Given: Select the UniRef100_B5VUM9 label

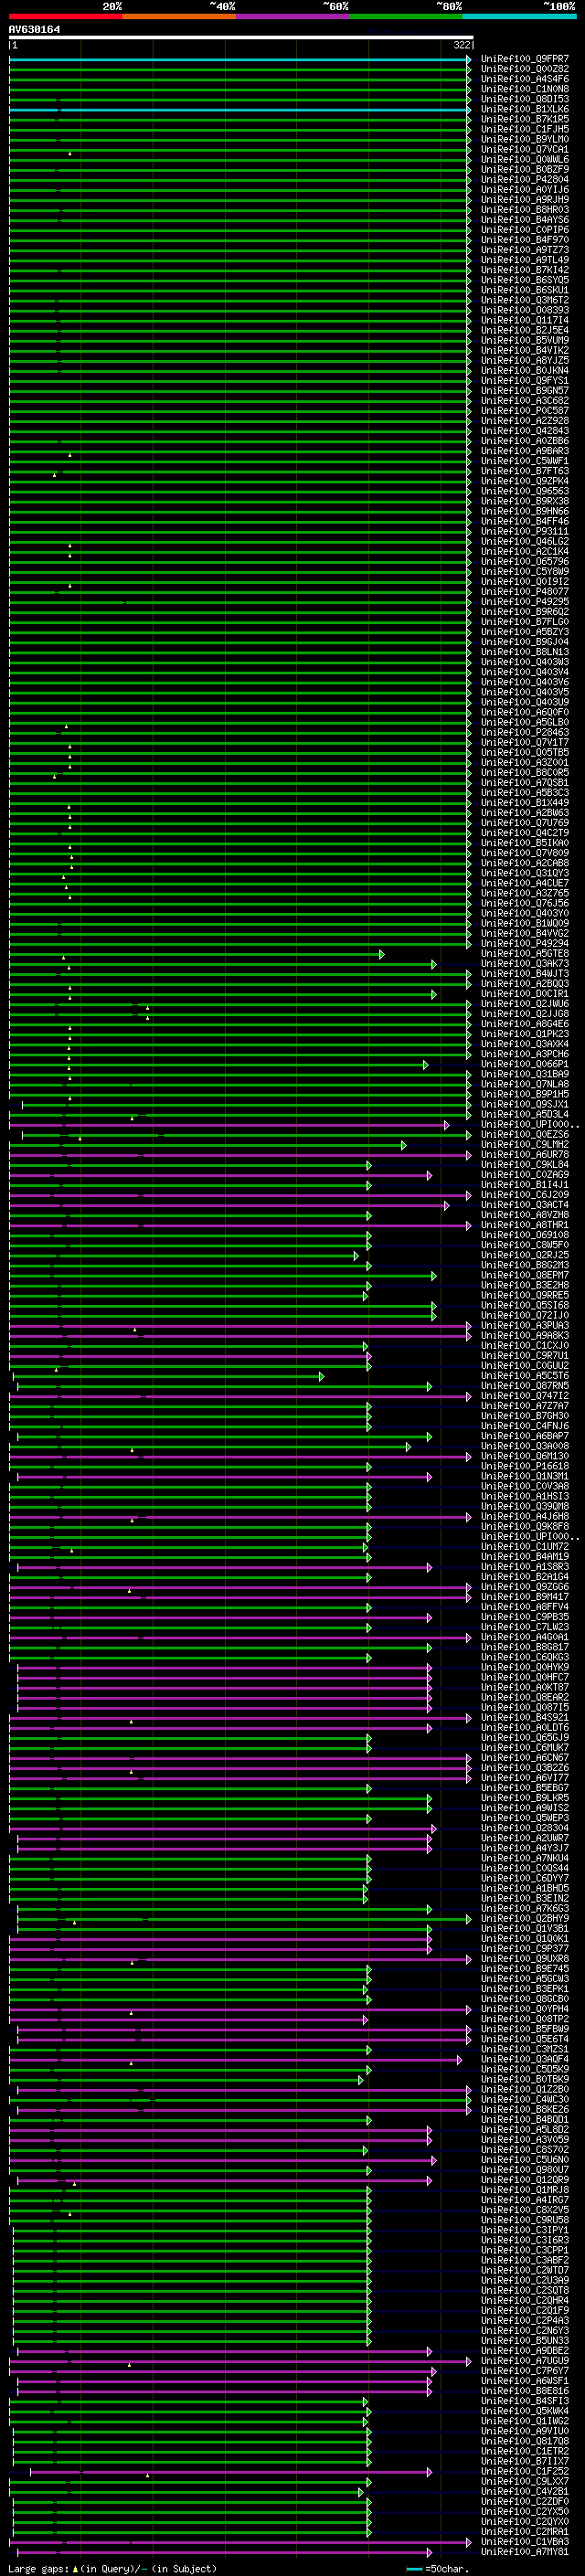Looking at the screenshot, I should [524, 340].
